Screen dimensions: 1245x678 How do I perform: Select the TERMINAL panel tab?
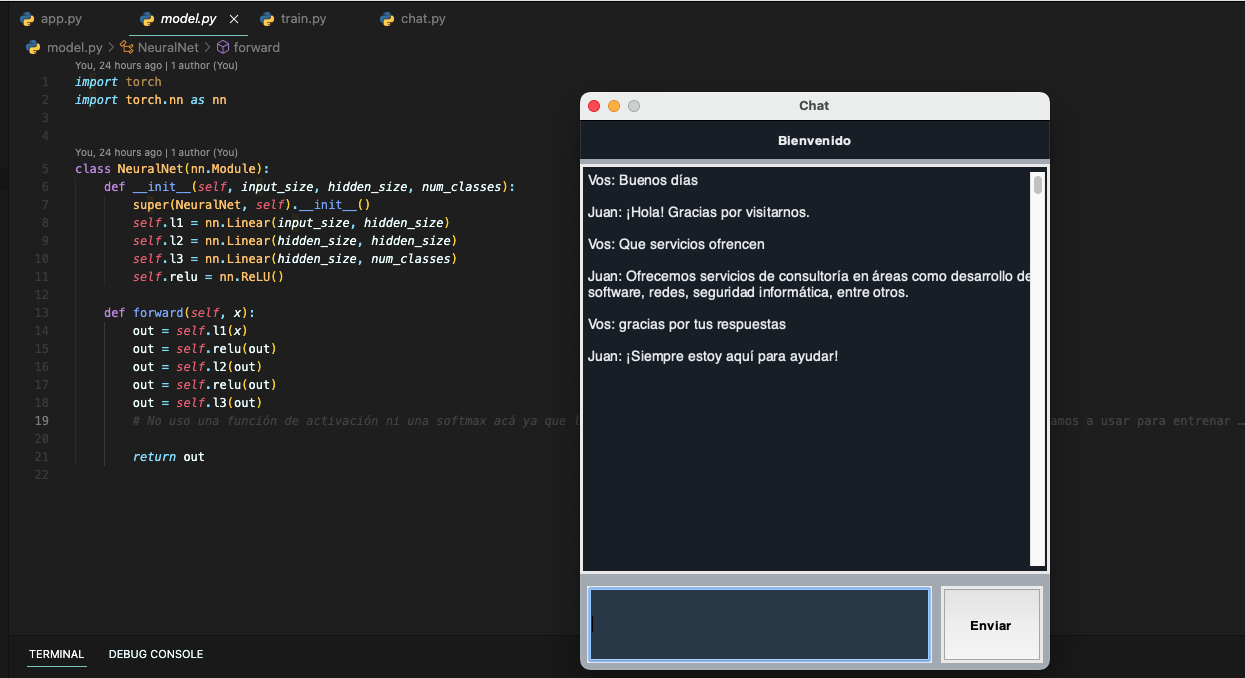click(x=57, y=654)
